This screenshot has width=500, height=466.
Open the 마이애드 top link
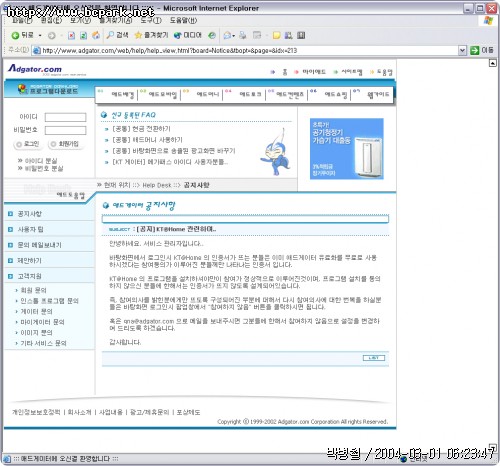click(x=314, y=72)
